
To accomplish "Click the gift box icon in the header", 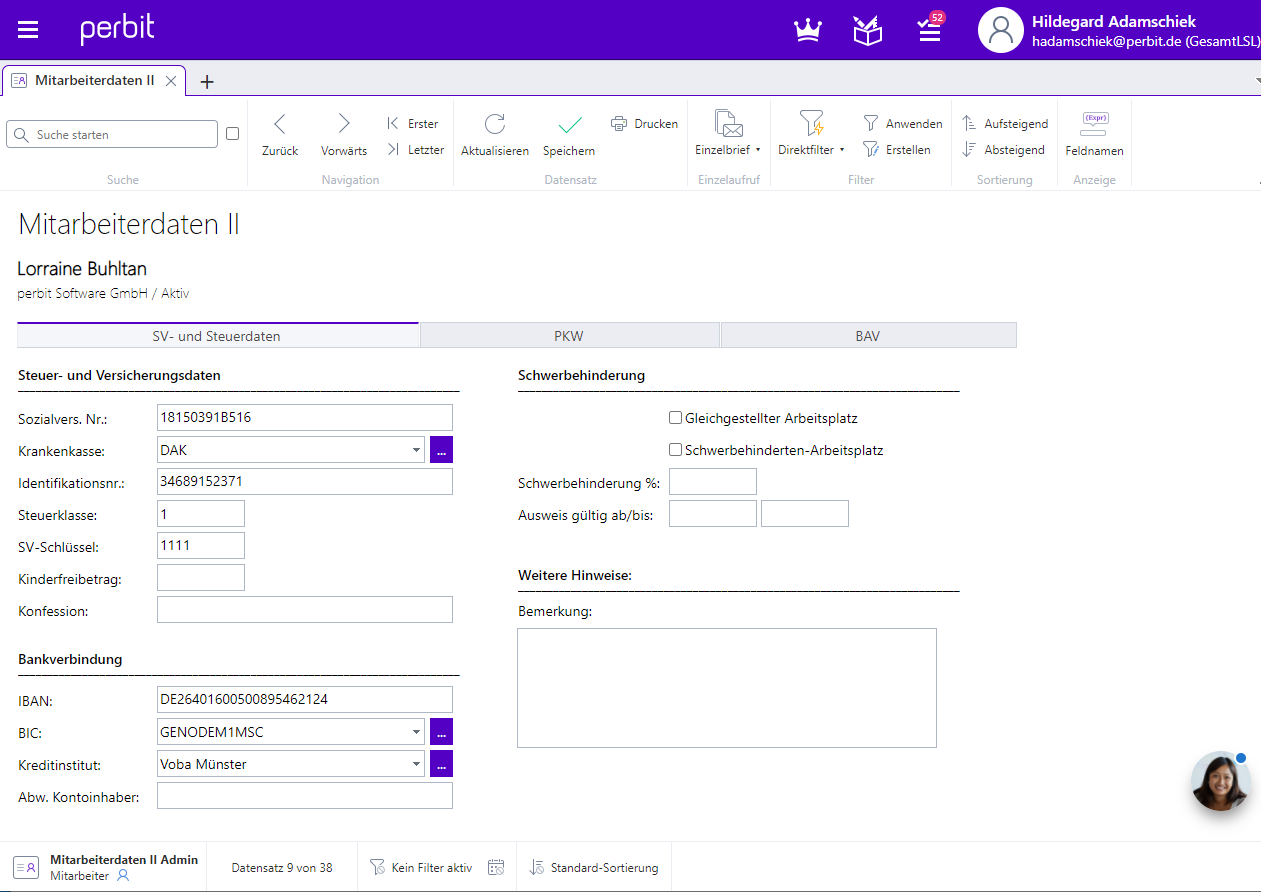I will point(867,30).
